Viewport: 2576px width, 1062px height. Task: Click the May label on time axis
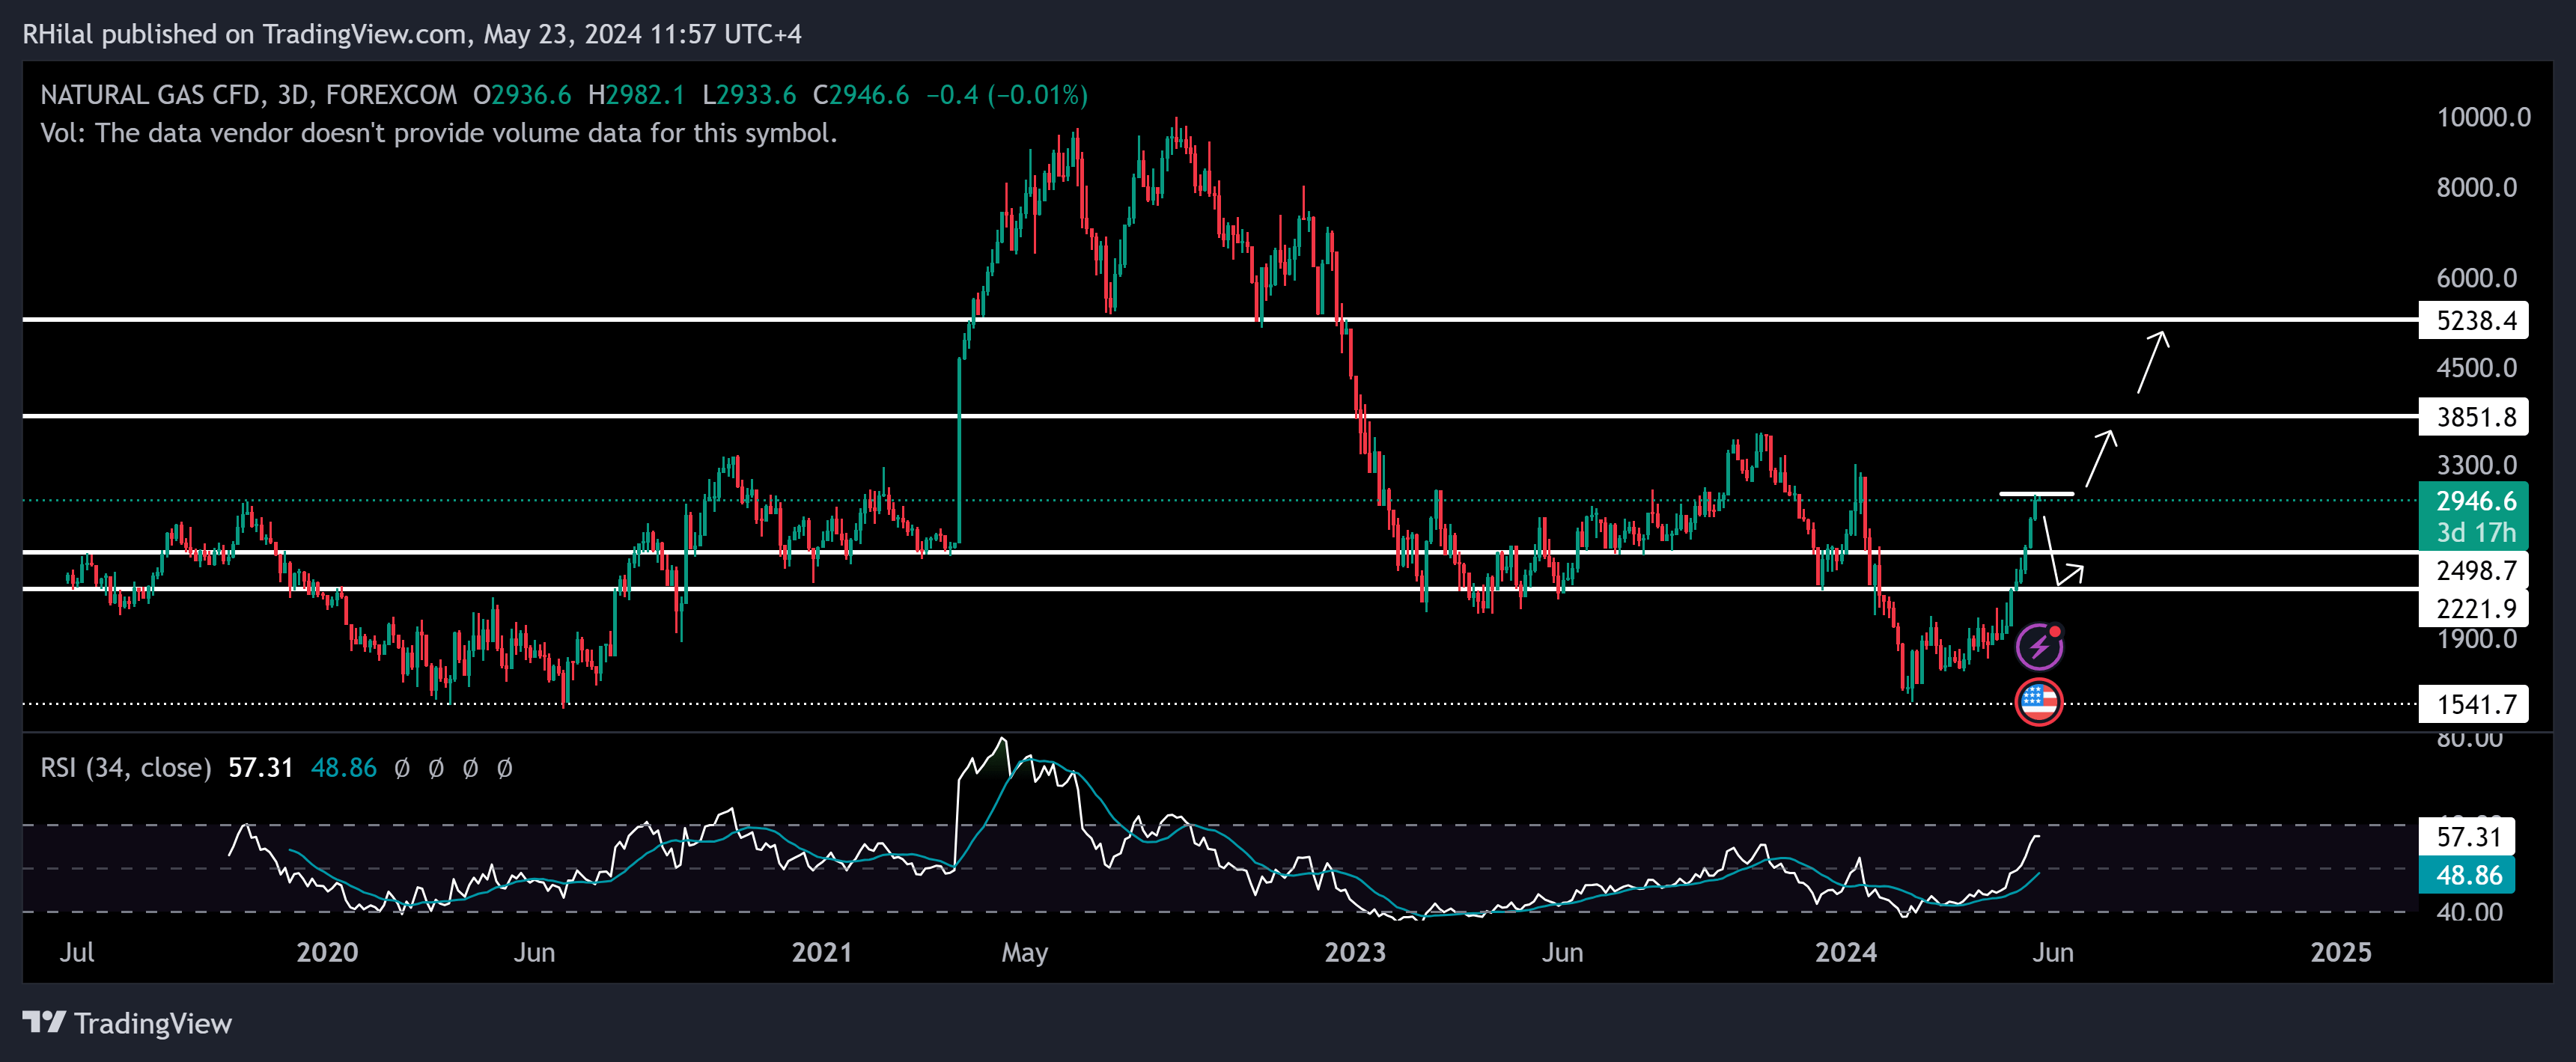1024,952
